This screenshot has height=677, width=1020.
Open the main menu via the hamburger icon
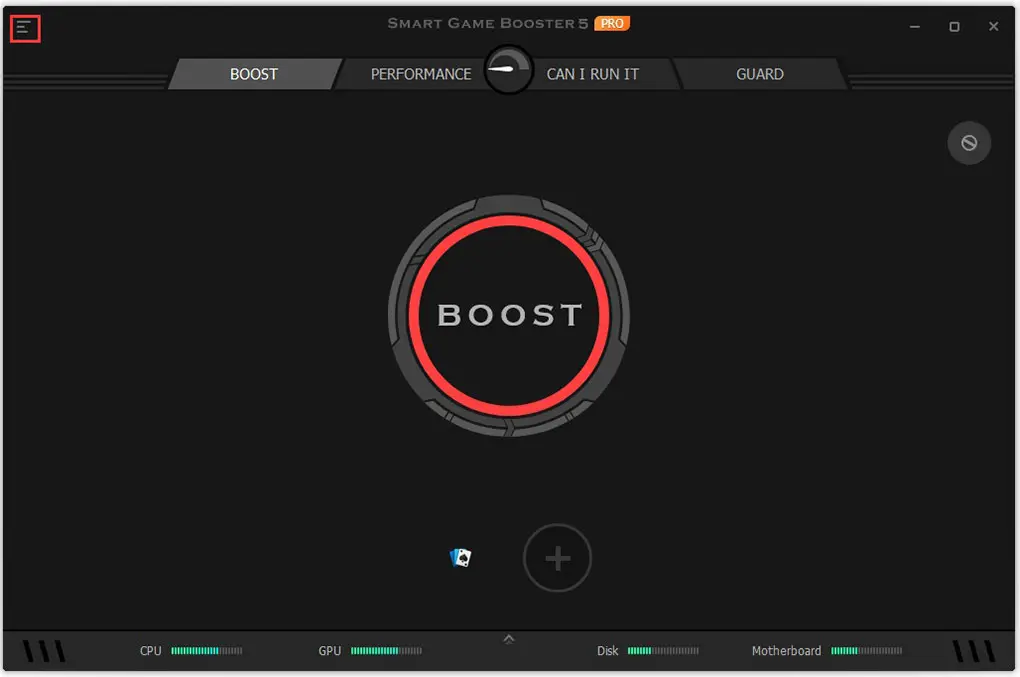pos(24,26)
